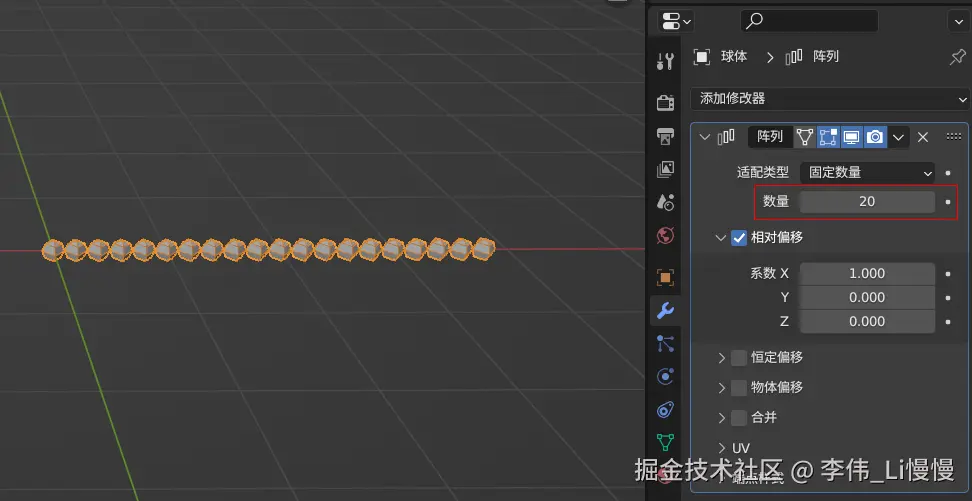Click the properties search field
The width and height of the screenshot is (972, 501).
(x=809, y=21)
